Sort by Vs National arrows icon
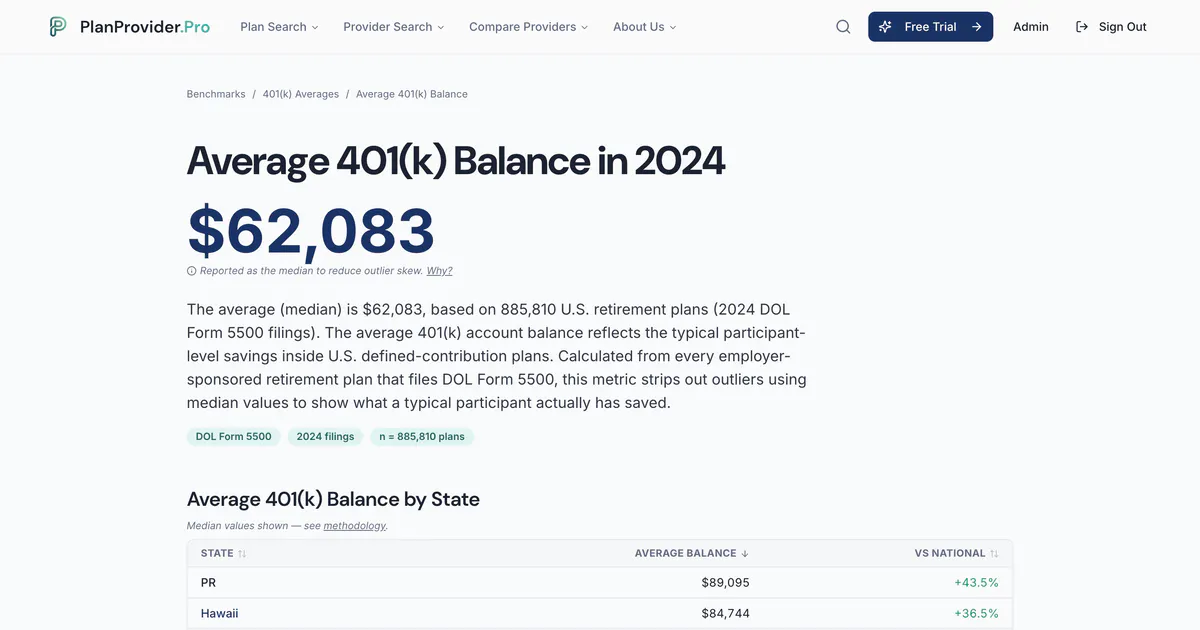This screenshot has height=630, width=1200. (x=994, y=553)
